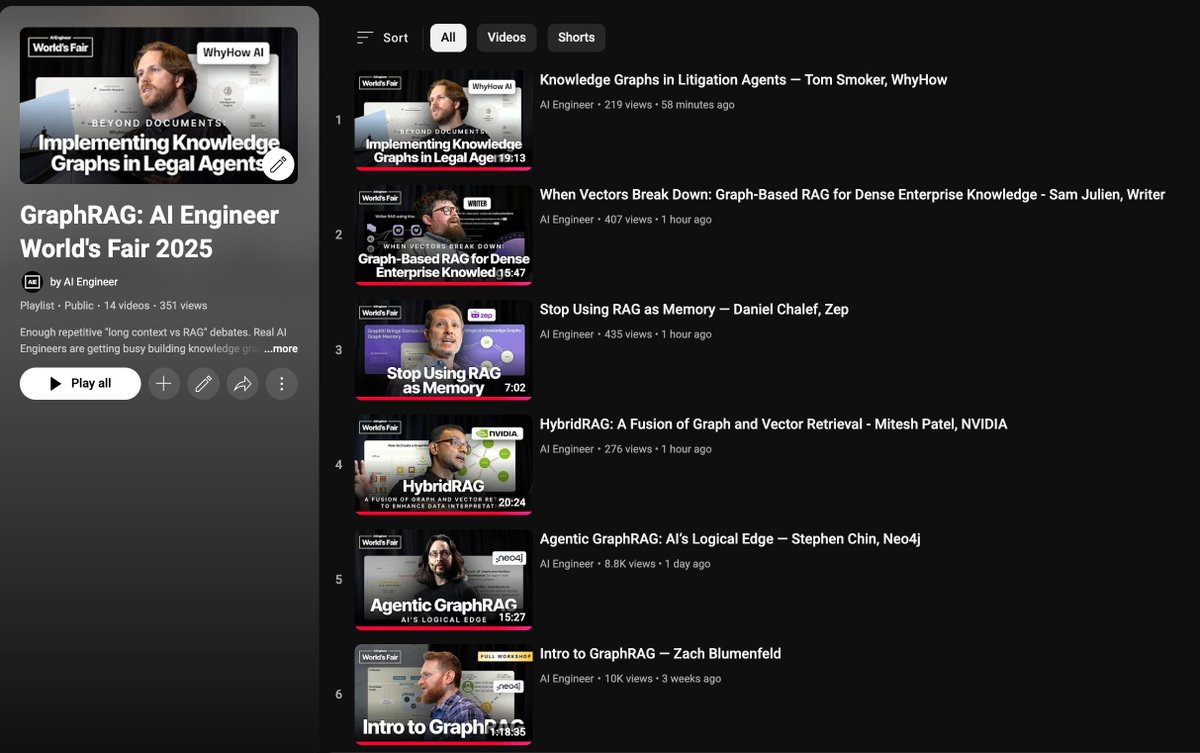1200x753 pixels.
Task: Click AI Engineer channel name under When Vectors Break Down
Action: click(x=567, y=220)
